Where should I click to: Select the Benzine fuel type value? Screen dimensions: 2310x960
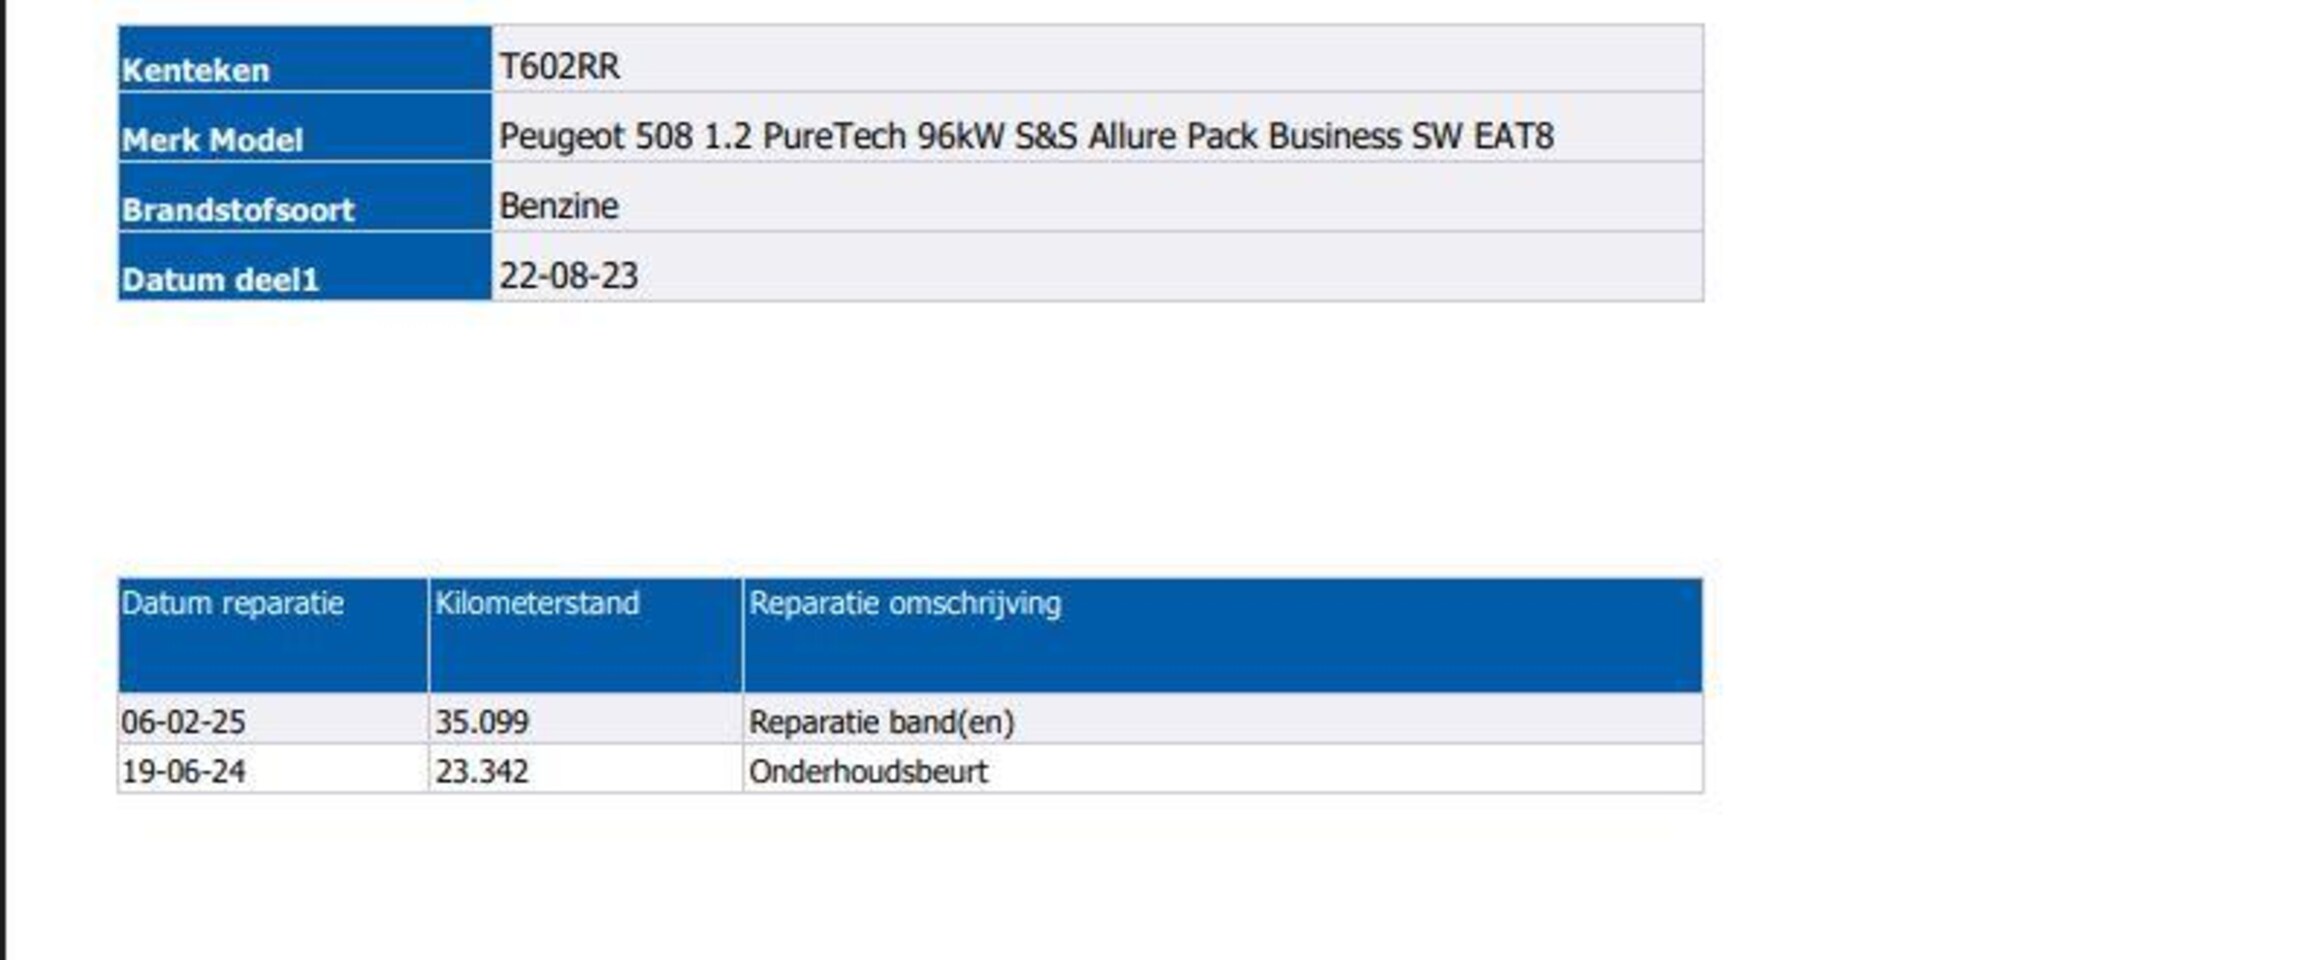coord(559,206)
